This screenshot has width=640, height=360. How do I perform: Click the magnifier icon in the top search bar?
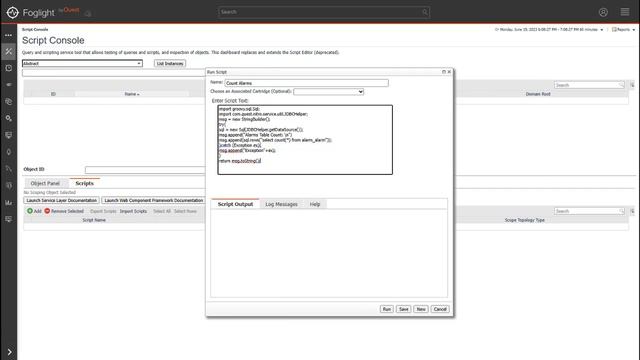point(424,12)
